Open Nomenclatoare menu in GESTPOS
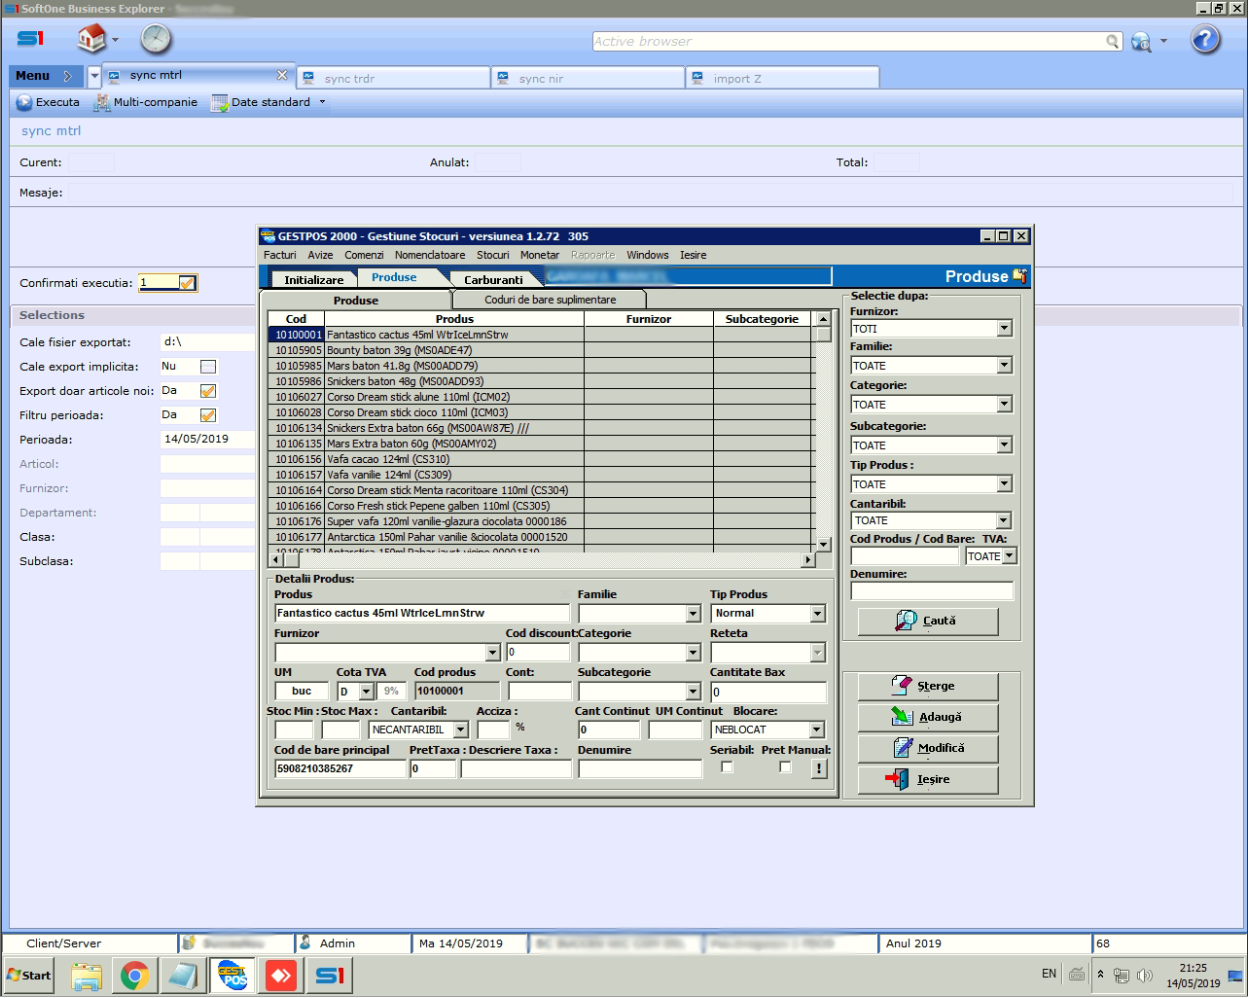The height and width of the screenshot is (998, 1248). (x=430, y=255)
